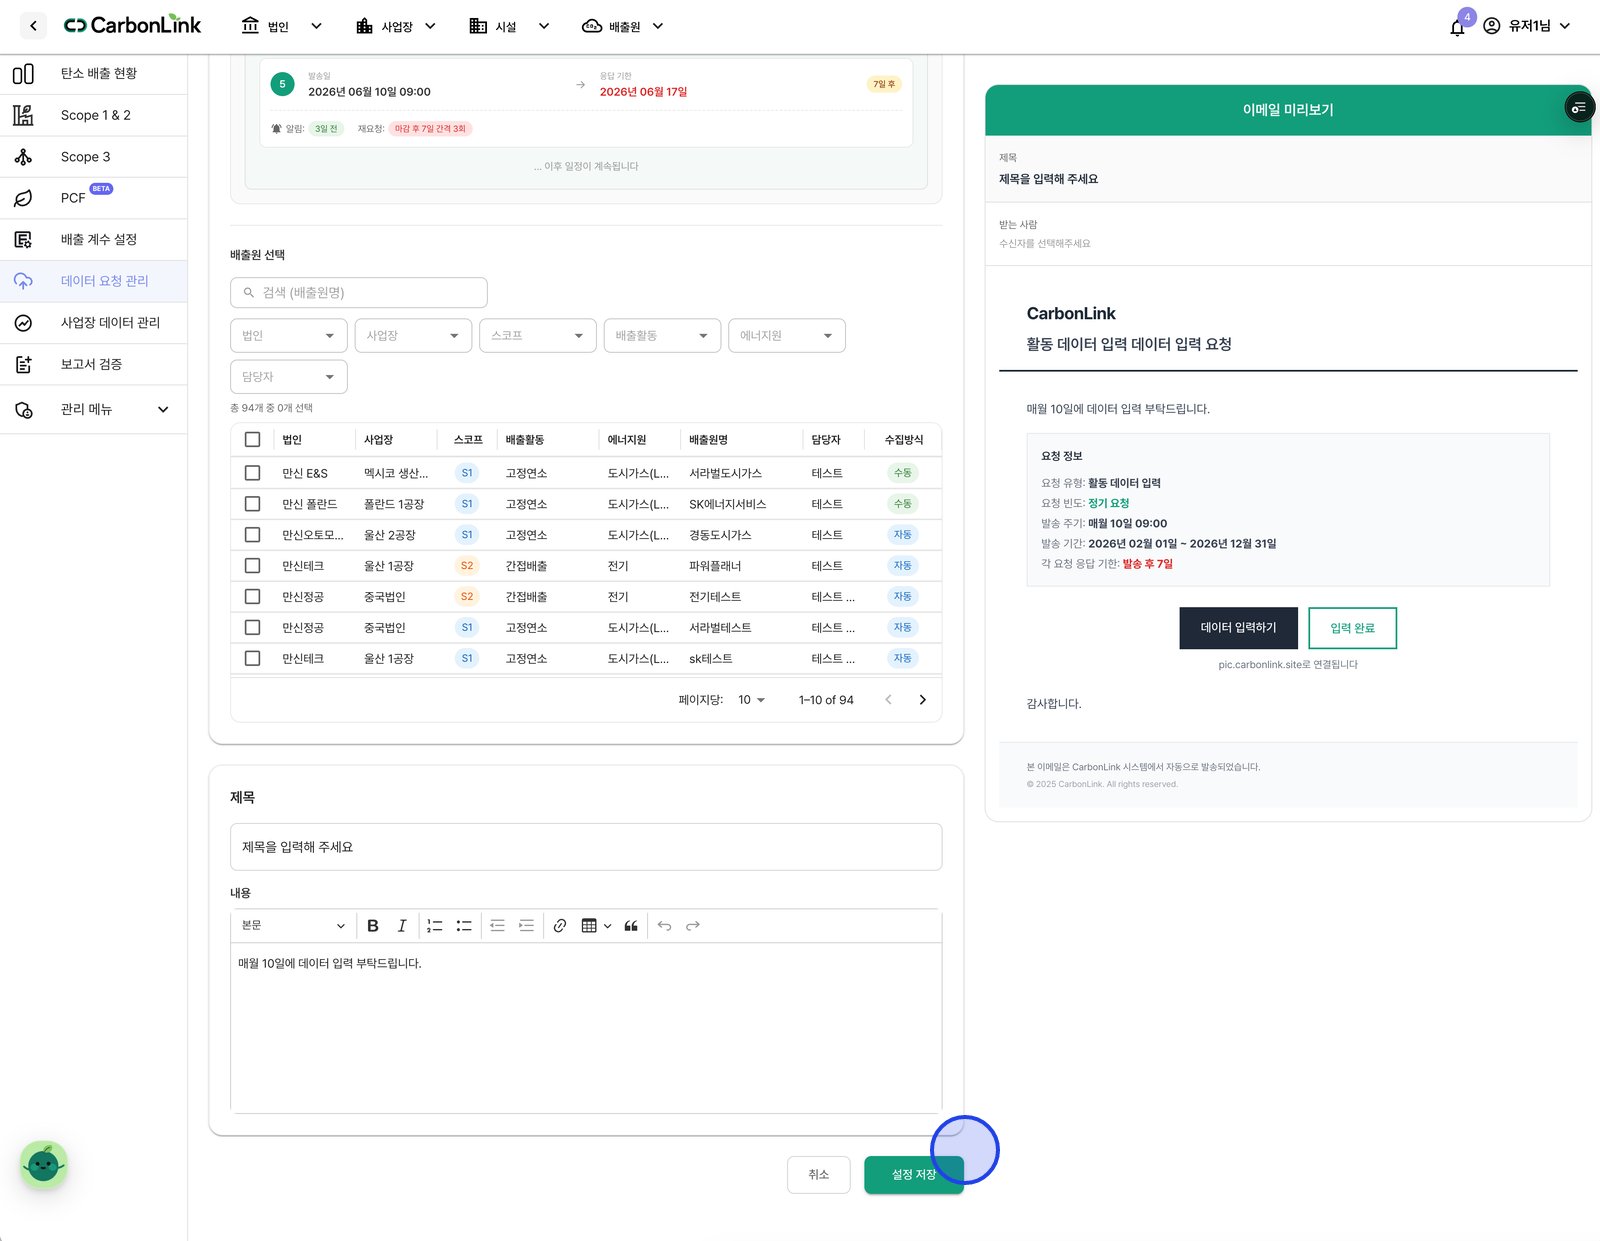Insert a link in the content editor
Screen dimensions: 1600x1241
tap(560, 926)
